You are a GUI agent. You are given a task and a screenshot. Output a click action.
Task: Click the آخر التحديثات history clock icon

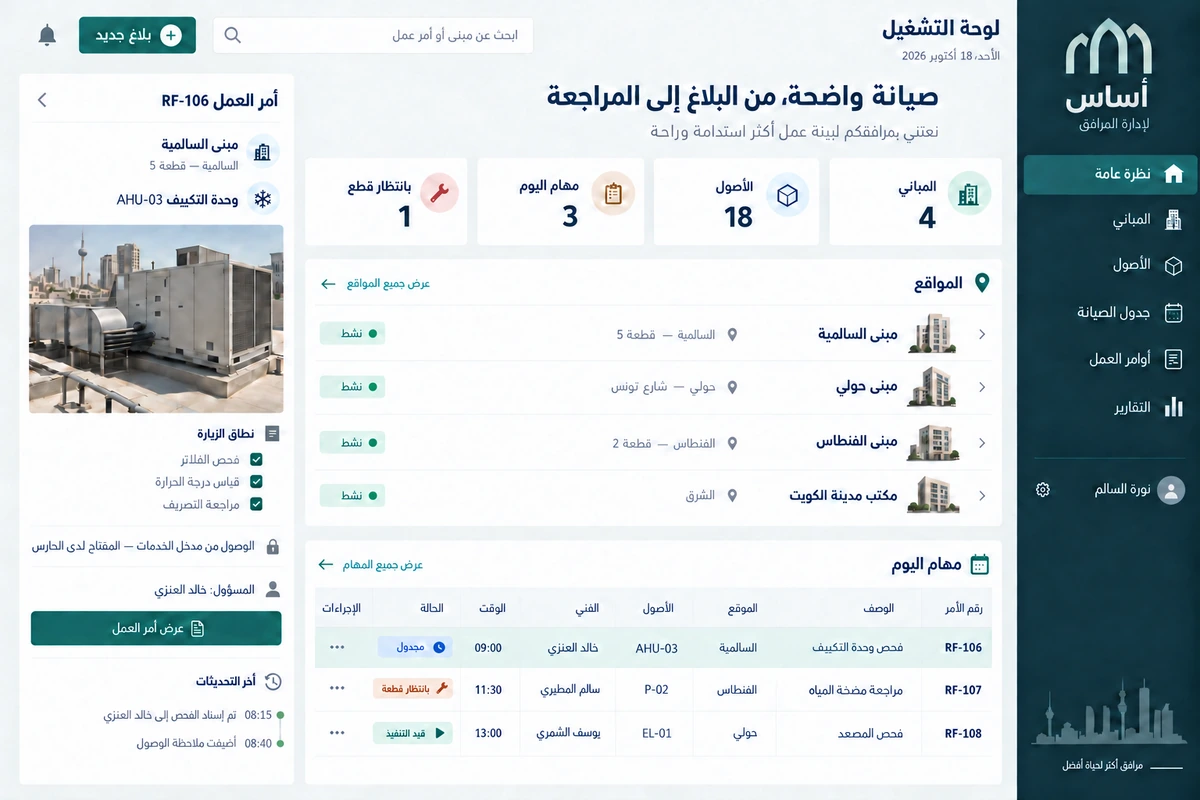coord(272,681)
